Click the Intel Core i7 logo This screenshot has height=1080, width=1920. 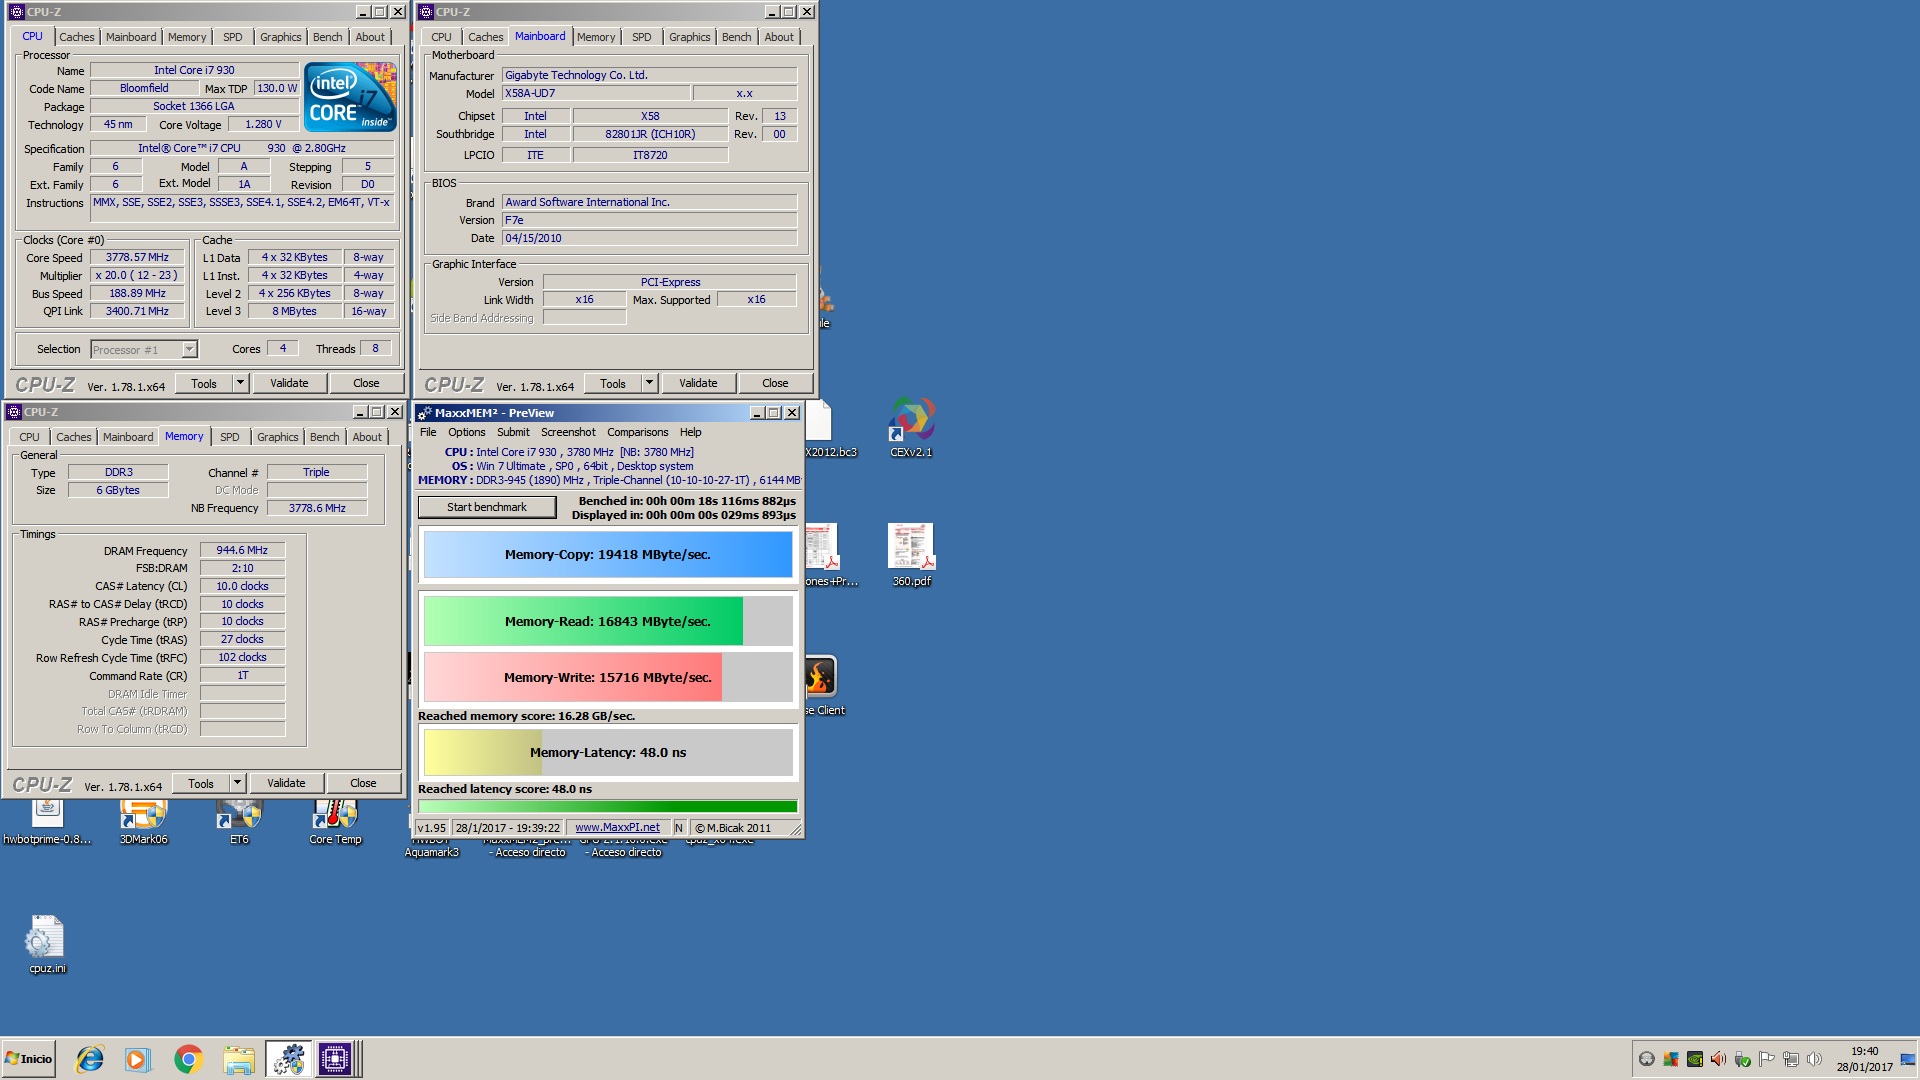pyautogui.click(x=350, y=97)
